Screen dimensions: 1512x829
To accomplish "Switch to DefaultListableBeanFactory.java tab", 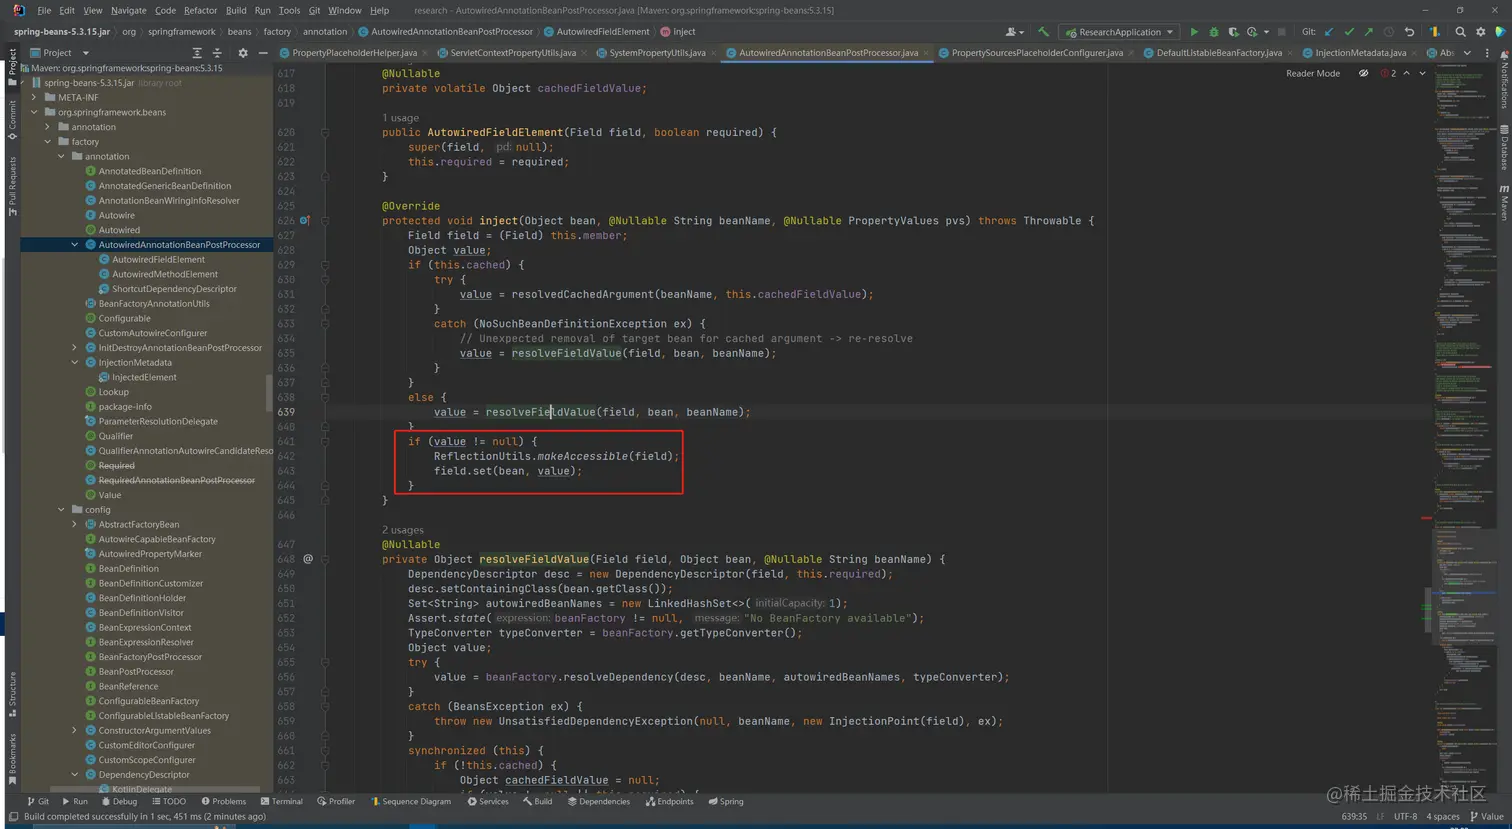I will 1219,53.
